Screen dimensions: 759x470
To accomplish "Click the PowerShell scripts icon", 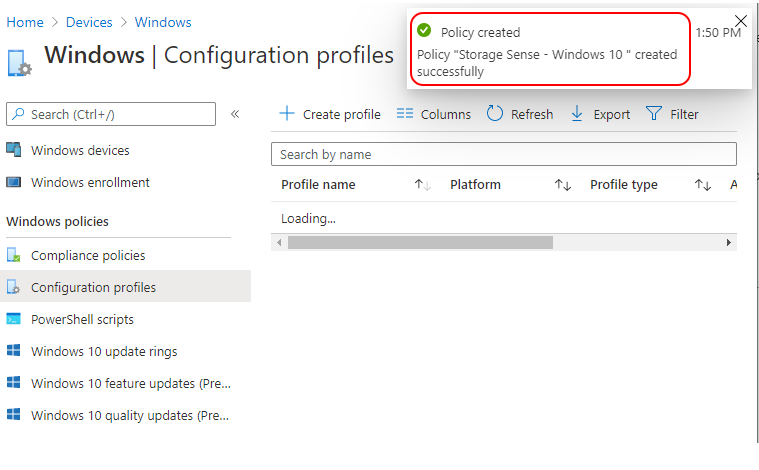I will [14, 319].
